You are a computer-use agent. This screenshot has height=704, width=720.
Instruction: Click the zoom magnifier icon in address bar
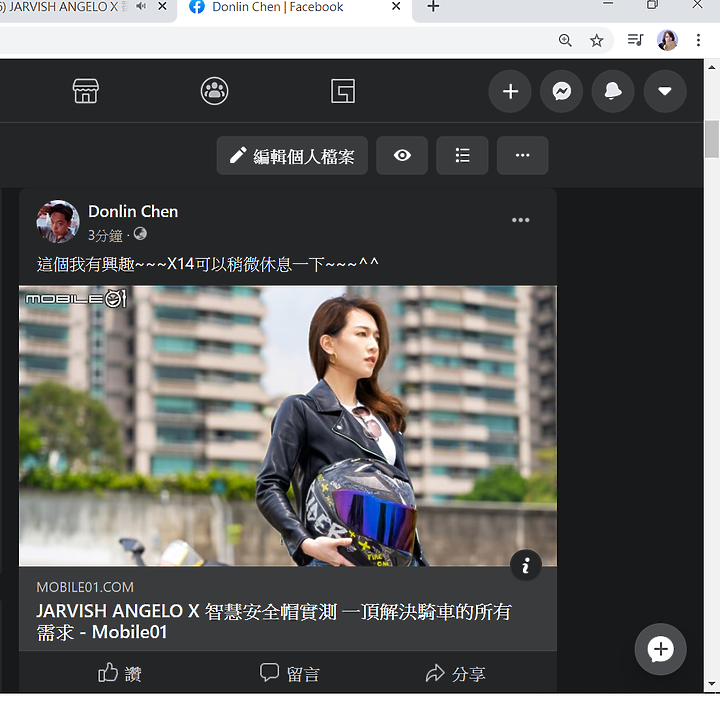pyautogui.click(x=565, y=40)
